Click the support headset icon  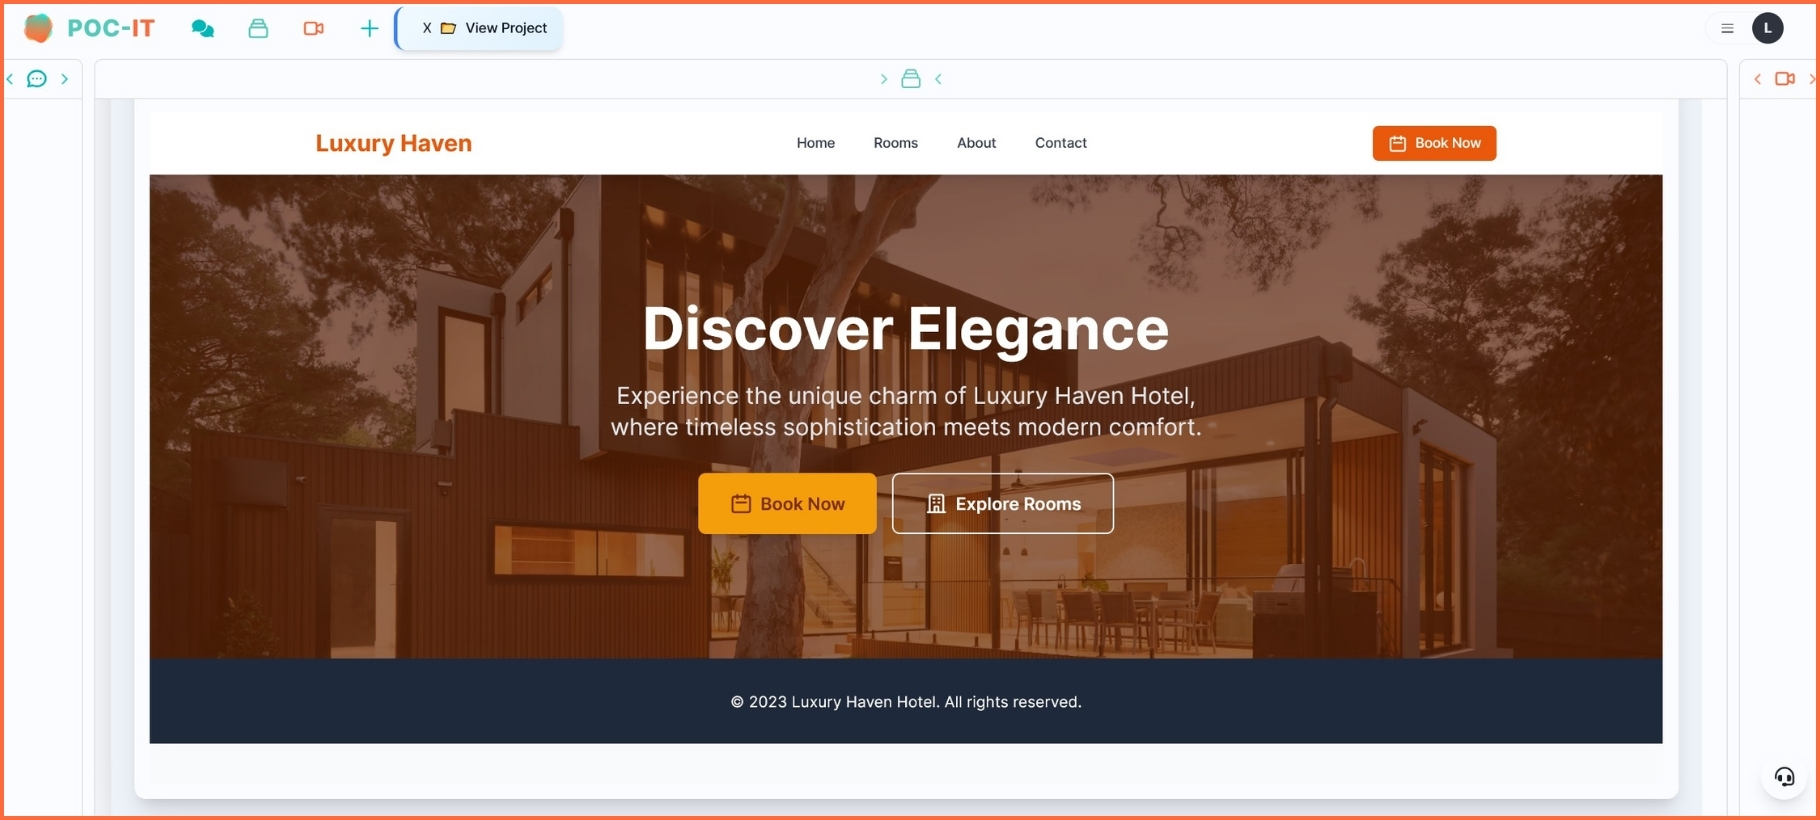click(1784, 777)
